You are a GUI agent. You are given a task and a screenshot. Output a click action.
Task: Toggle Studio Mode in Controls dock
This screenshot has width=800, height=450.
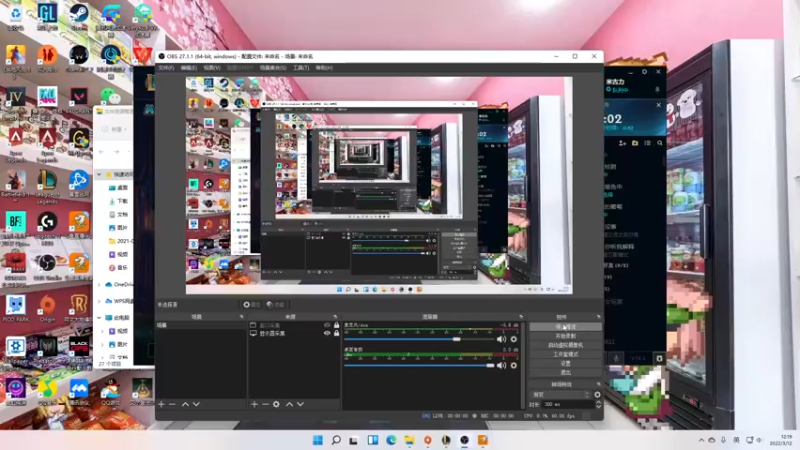coord(565,354)
